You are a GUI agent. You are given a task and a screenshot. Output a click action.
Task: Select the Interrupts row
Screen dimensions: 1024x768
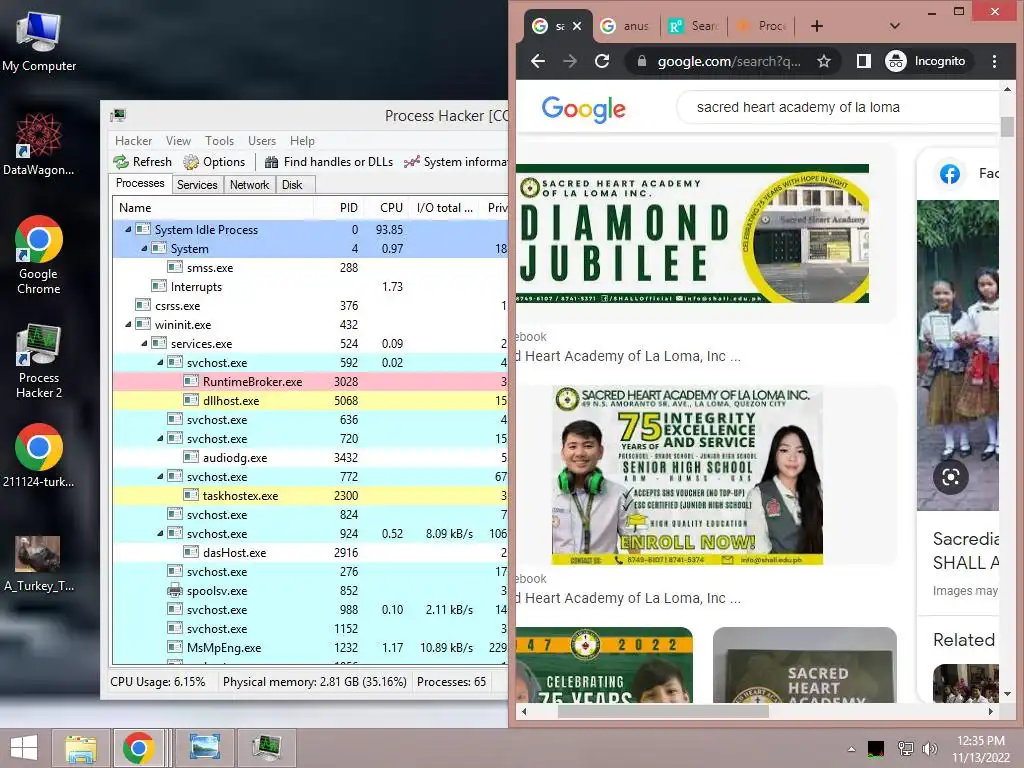coord(310,287)
